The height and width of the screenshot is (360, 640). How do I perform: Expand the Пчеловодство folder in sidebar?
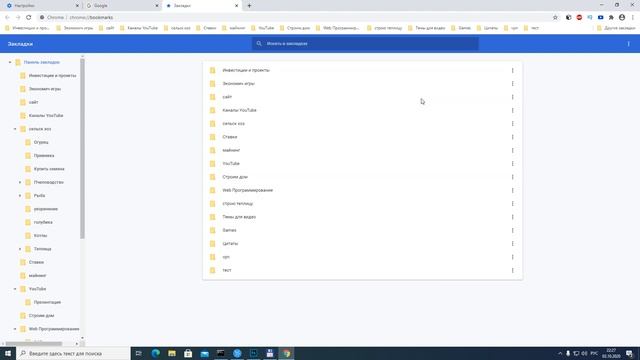(x=20, y=182)
